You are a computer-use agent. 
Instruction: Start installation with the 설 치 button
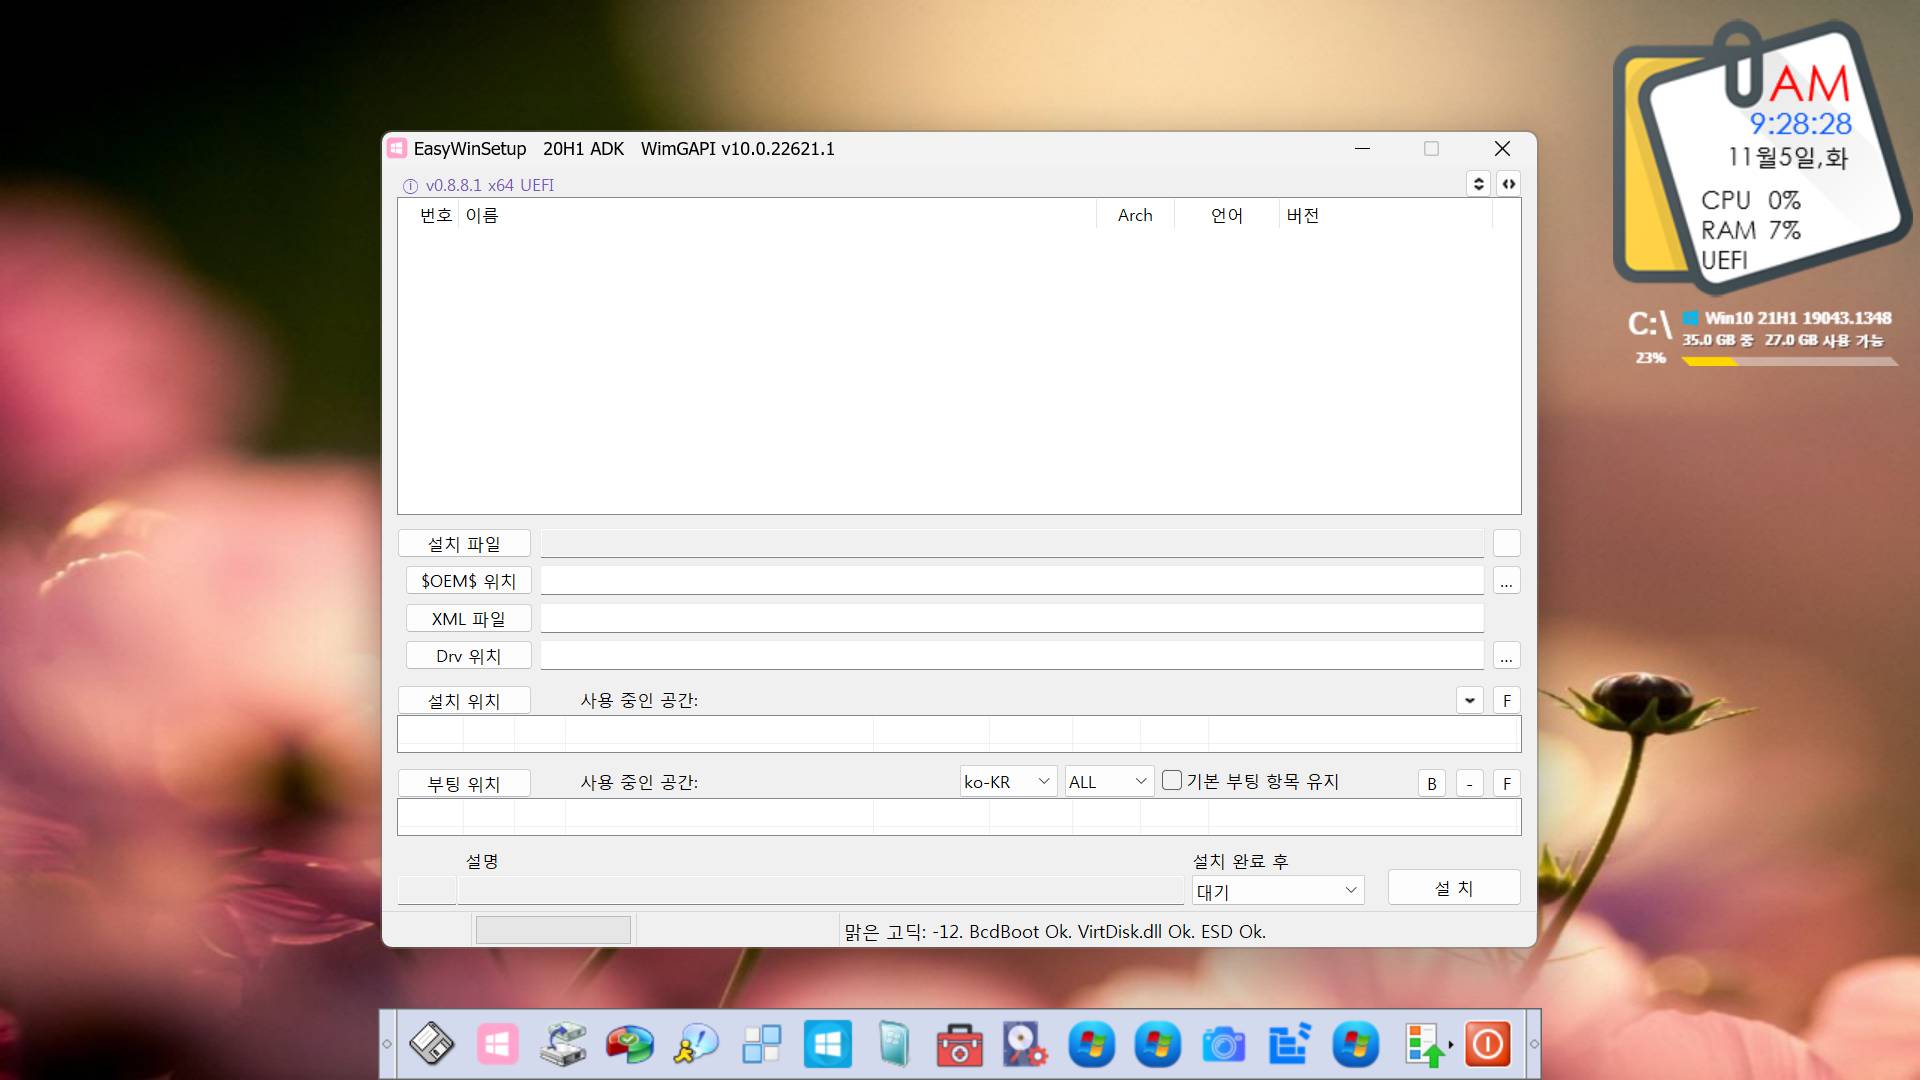[1454, 888]
